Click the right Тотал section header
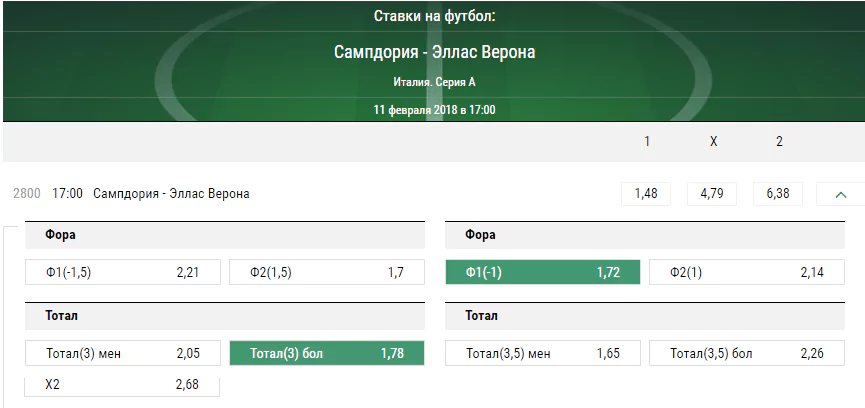The width and height of the screenshot is (865, 408). (645, 316)
